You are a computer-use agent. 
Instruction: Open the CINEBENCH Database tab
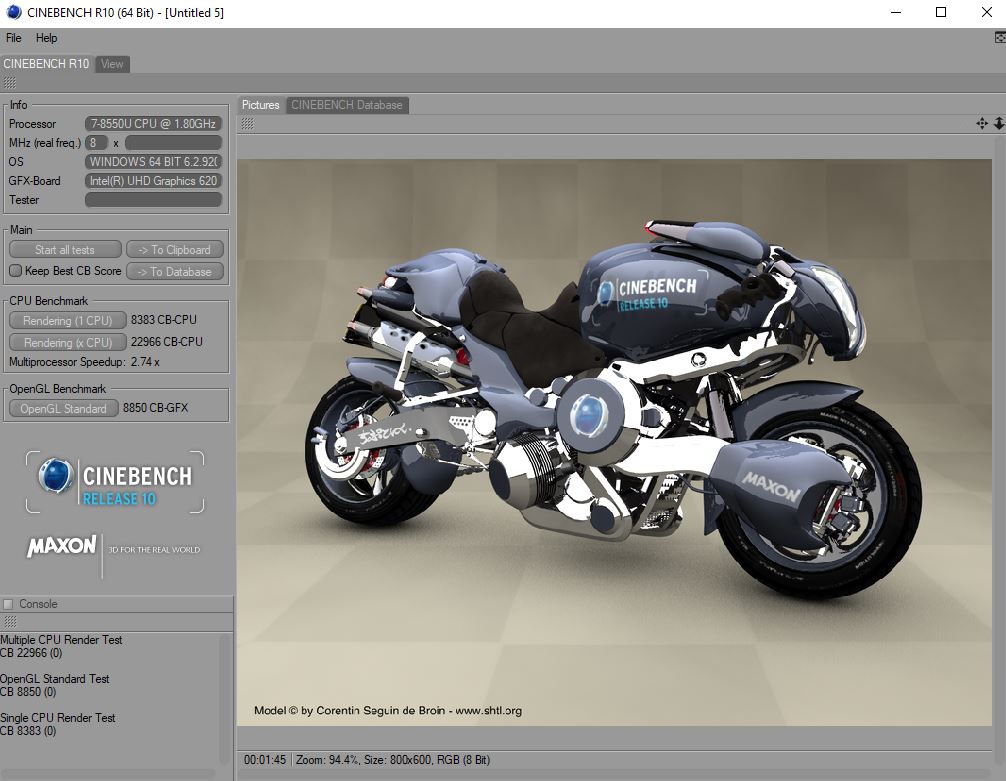coord(346,105)
